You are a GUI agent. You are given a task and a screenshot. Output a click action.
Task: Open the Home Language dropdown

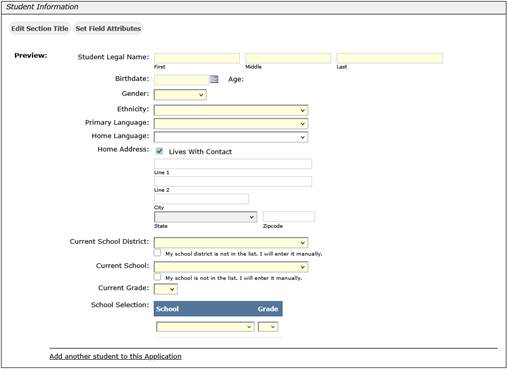click(x=231, y=137)
